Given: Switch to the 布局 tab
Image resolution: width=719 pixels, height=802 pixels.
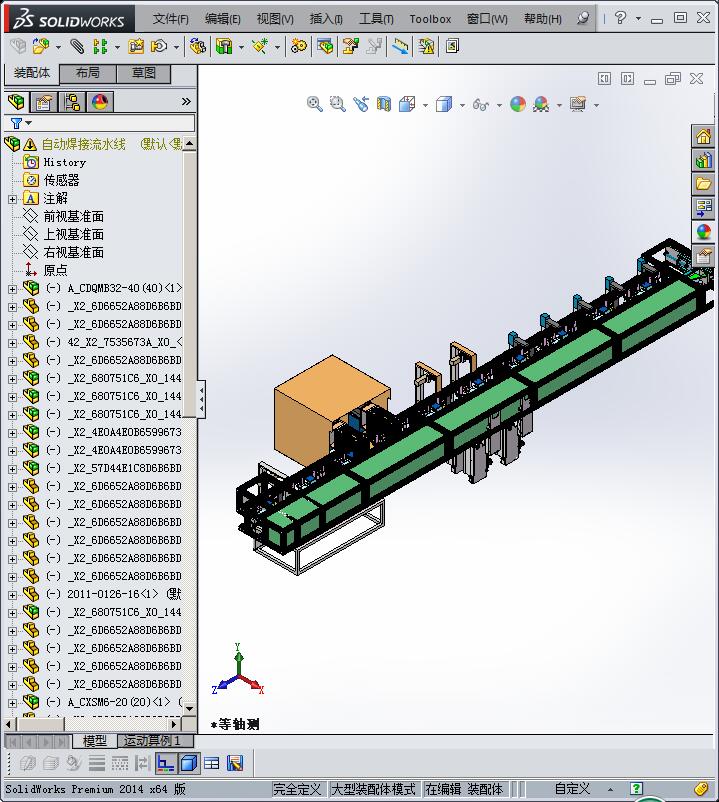Looking at the screenshot, I should coord(88,73).
